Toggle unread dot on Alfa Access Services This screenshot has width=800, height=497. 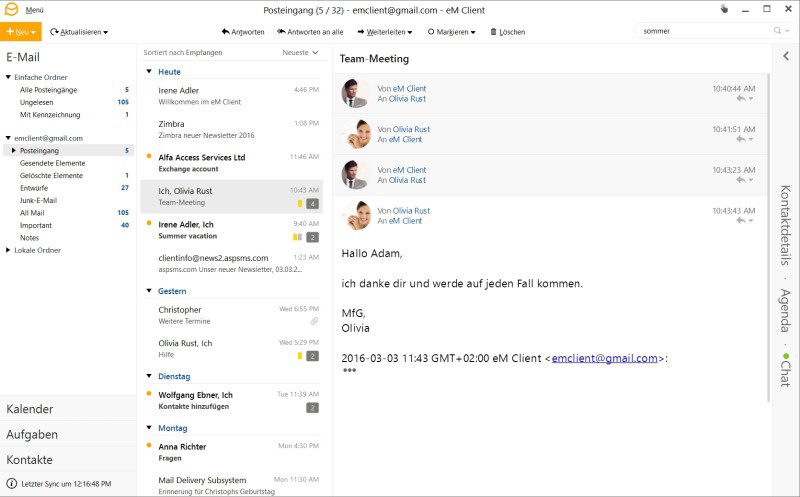coord(149,156)
